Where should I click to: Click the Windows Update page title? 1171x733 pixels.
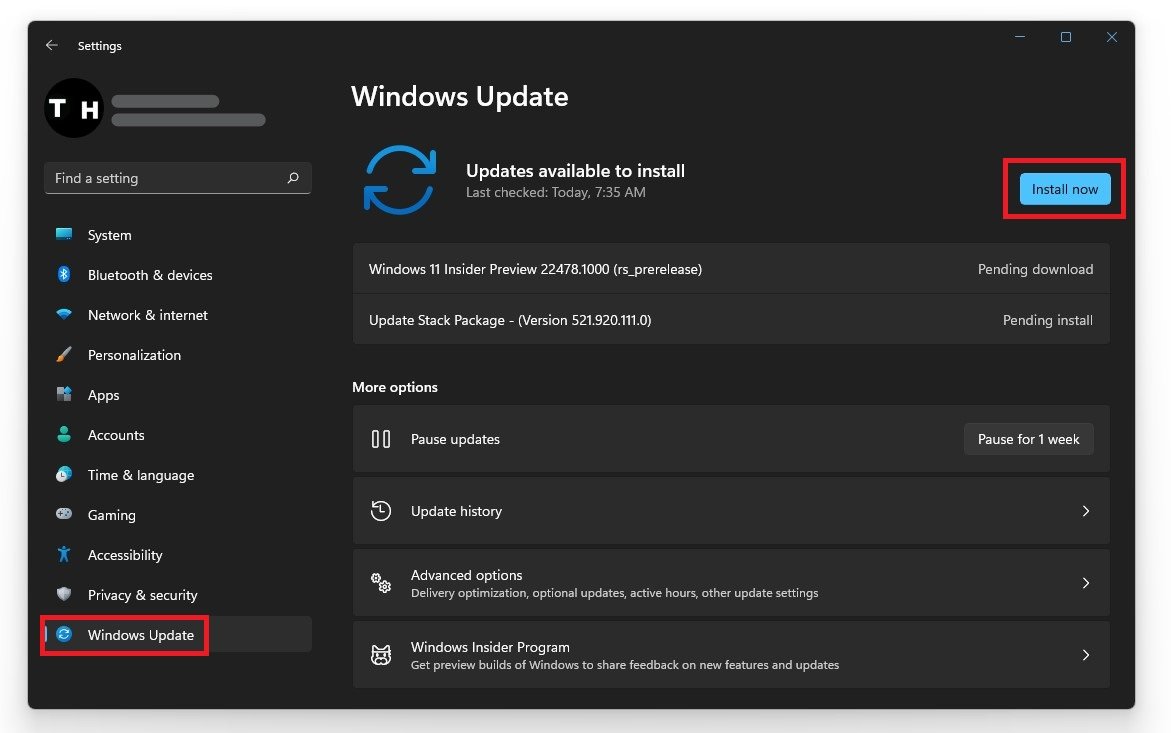[x=460, y=96]
